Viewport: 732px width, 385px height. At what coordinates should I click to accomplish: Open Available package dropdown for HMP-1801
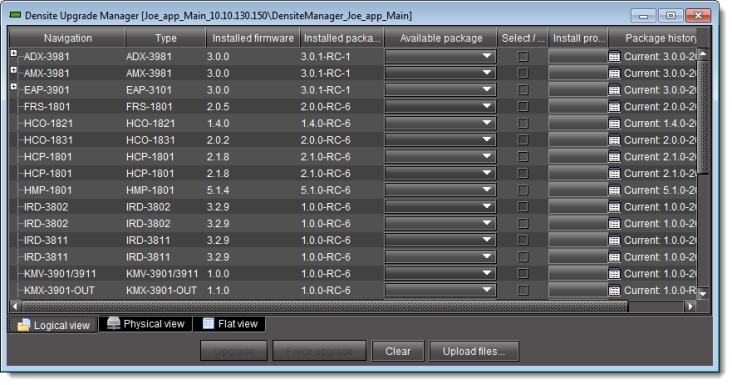click(440, 190)
